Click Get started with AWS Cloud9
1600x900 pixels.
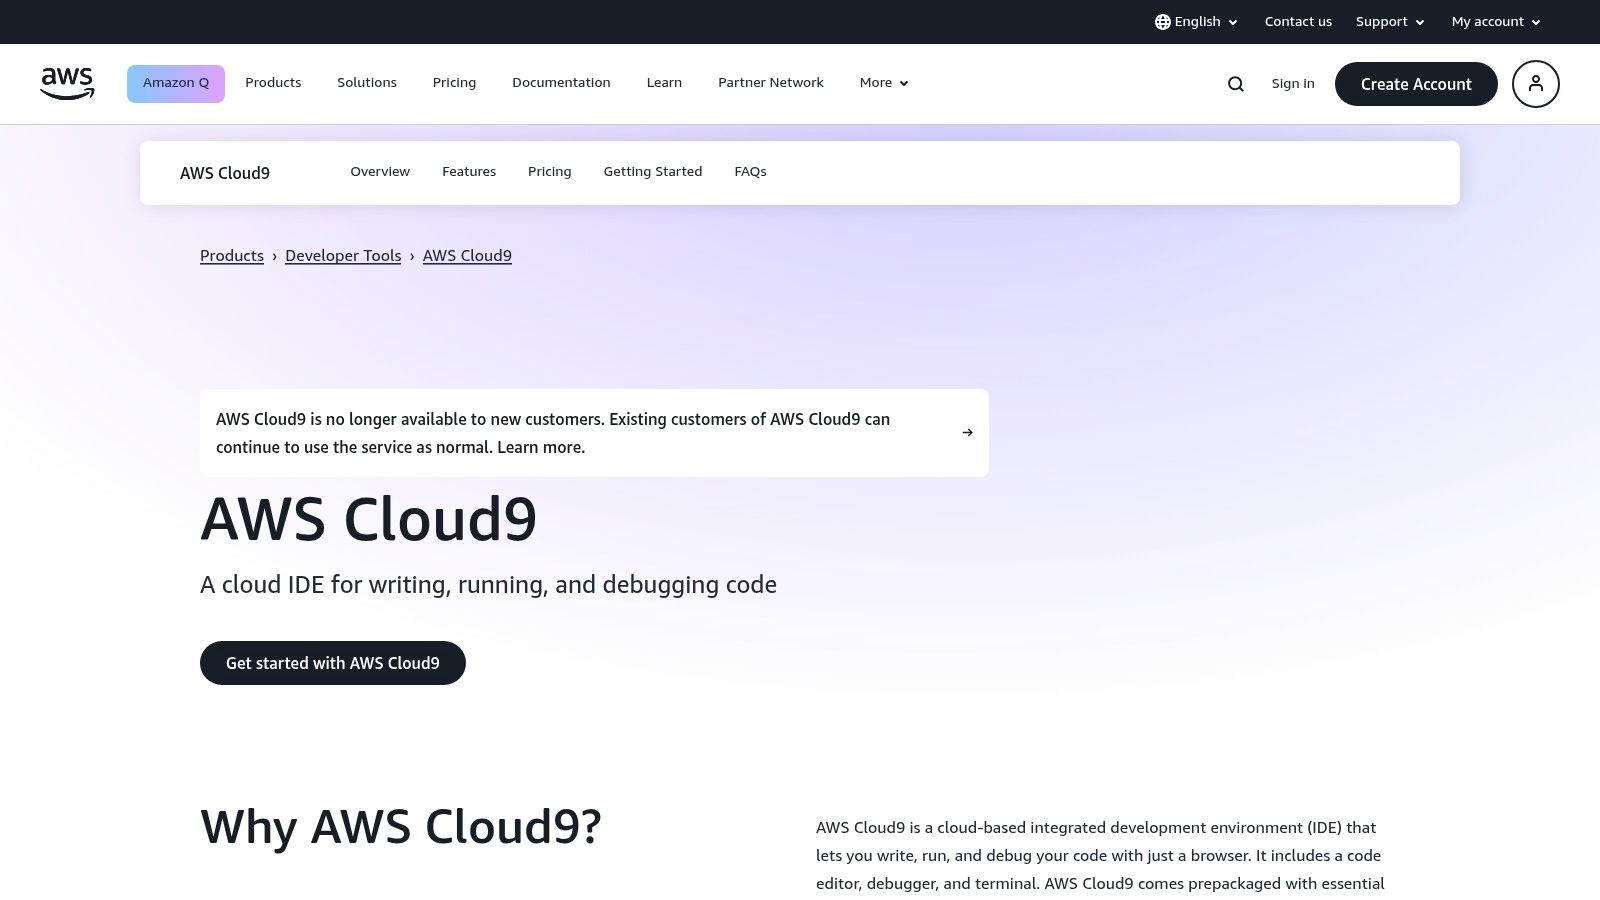click(x=333, y=663)
